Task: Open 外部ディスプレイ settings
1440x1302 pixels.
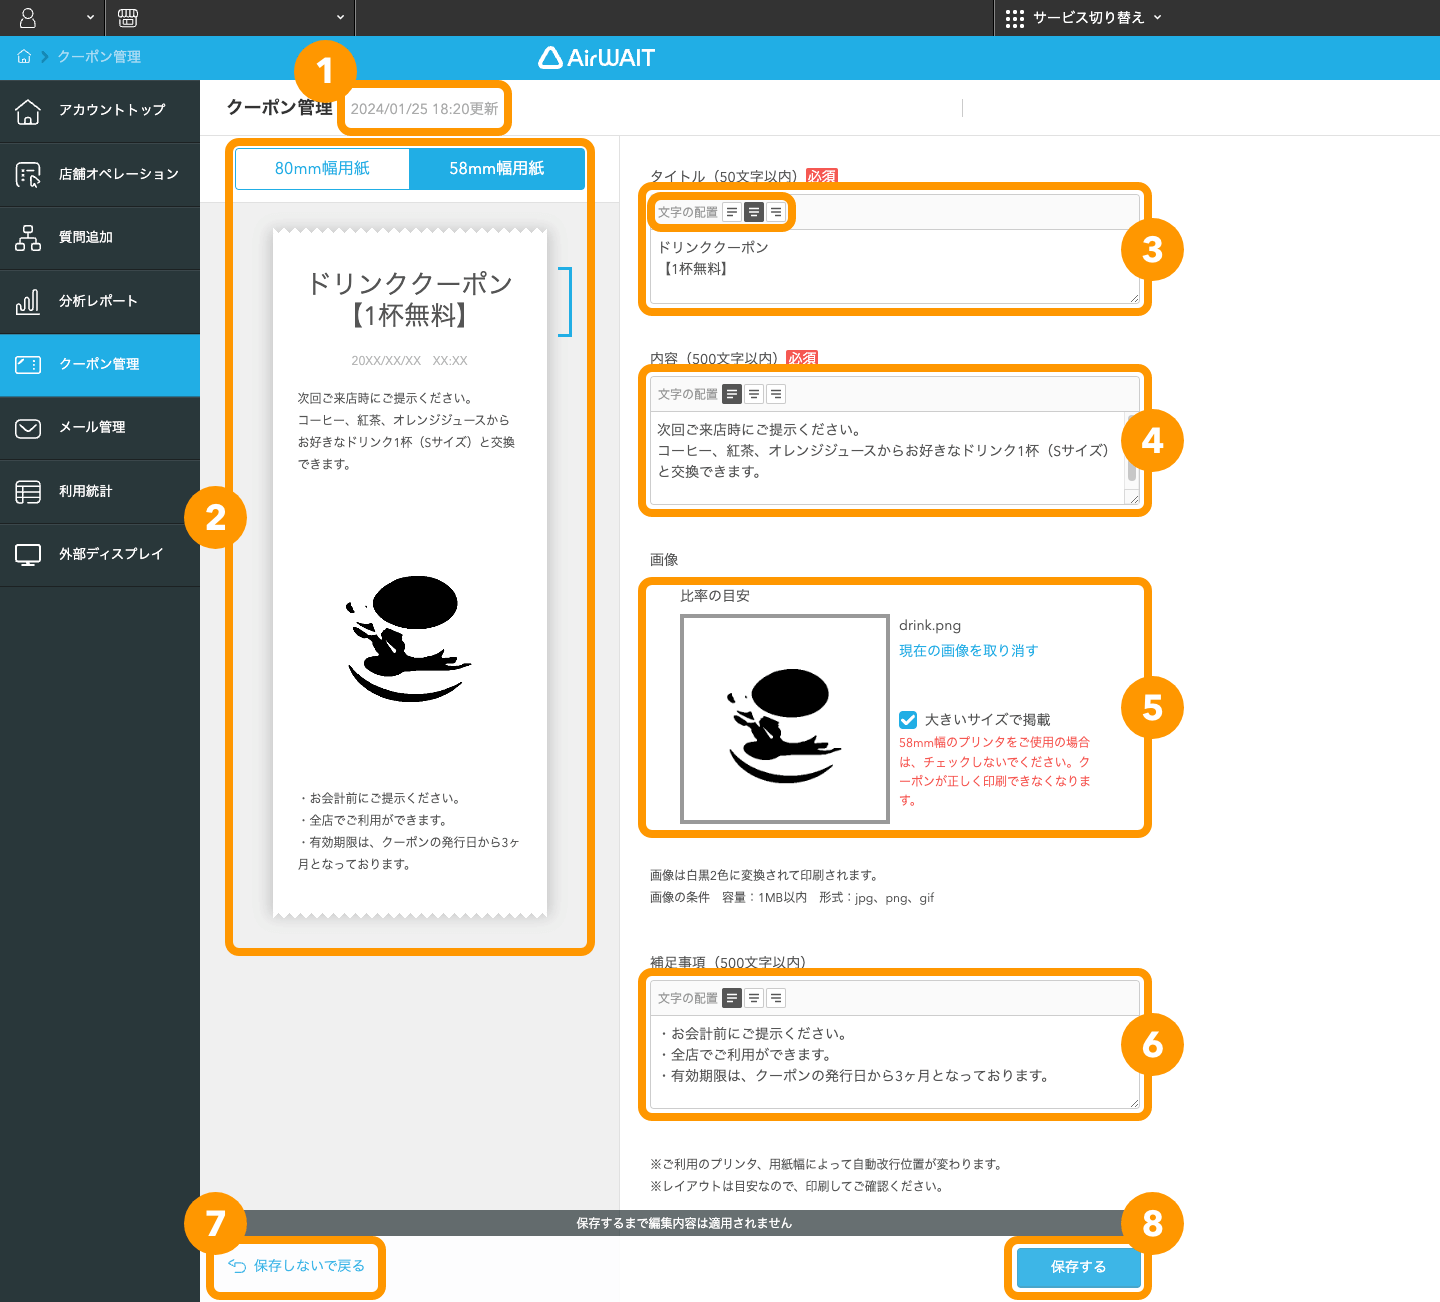Action: tap(100, 554)
